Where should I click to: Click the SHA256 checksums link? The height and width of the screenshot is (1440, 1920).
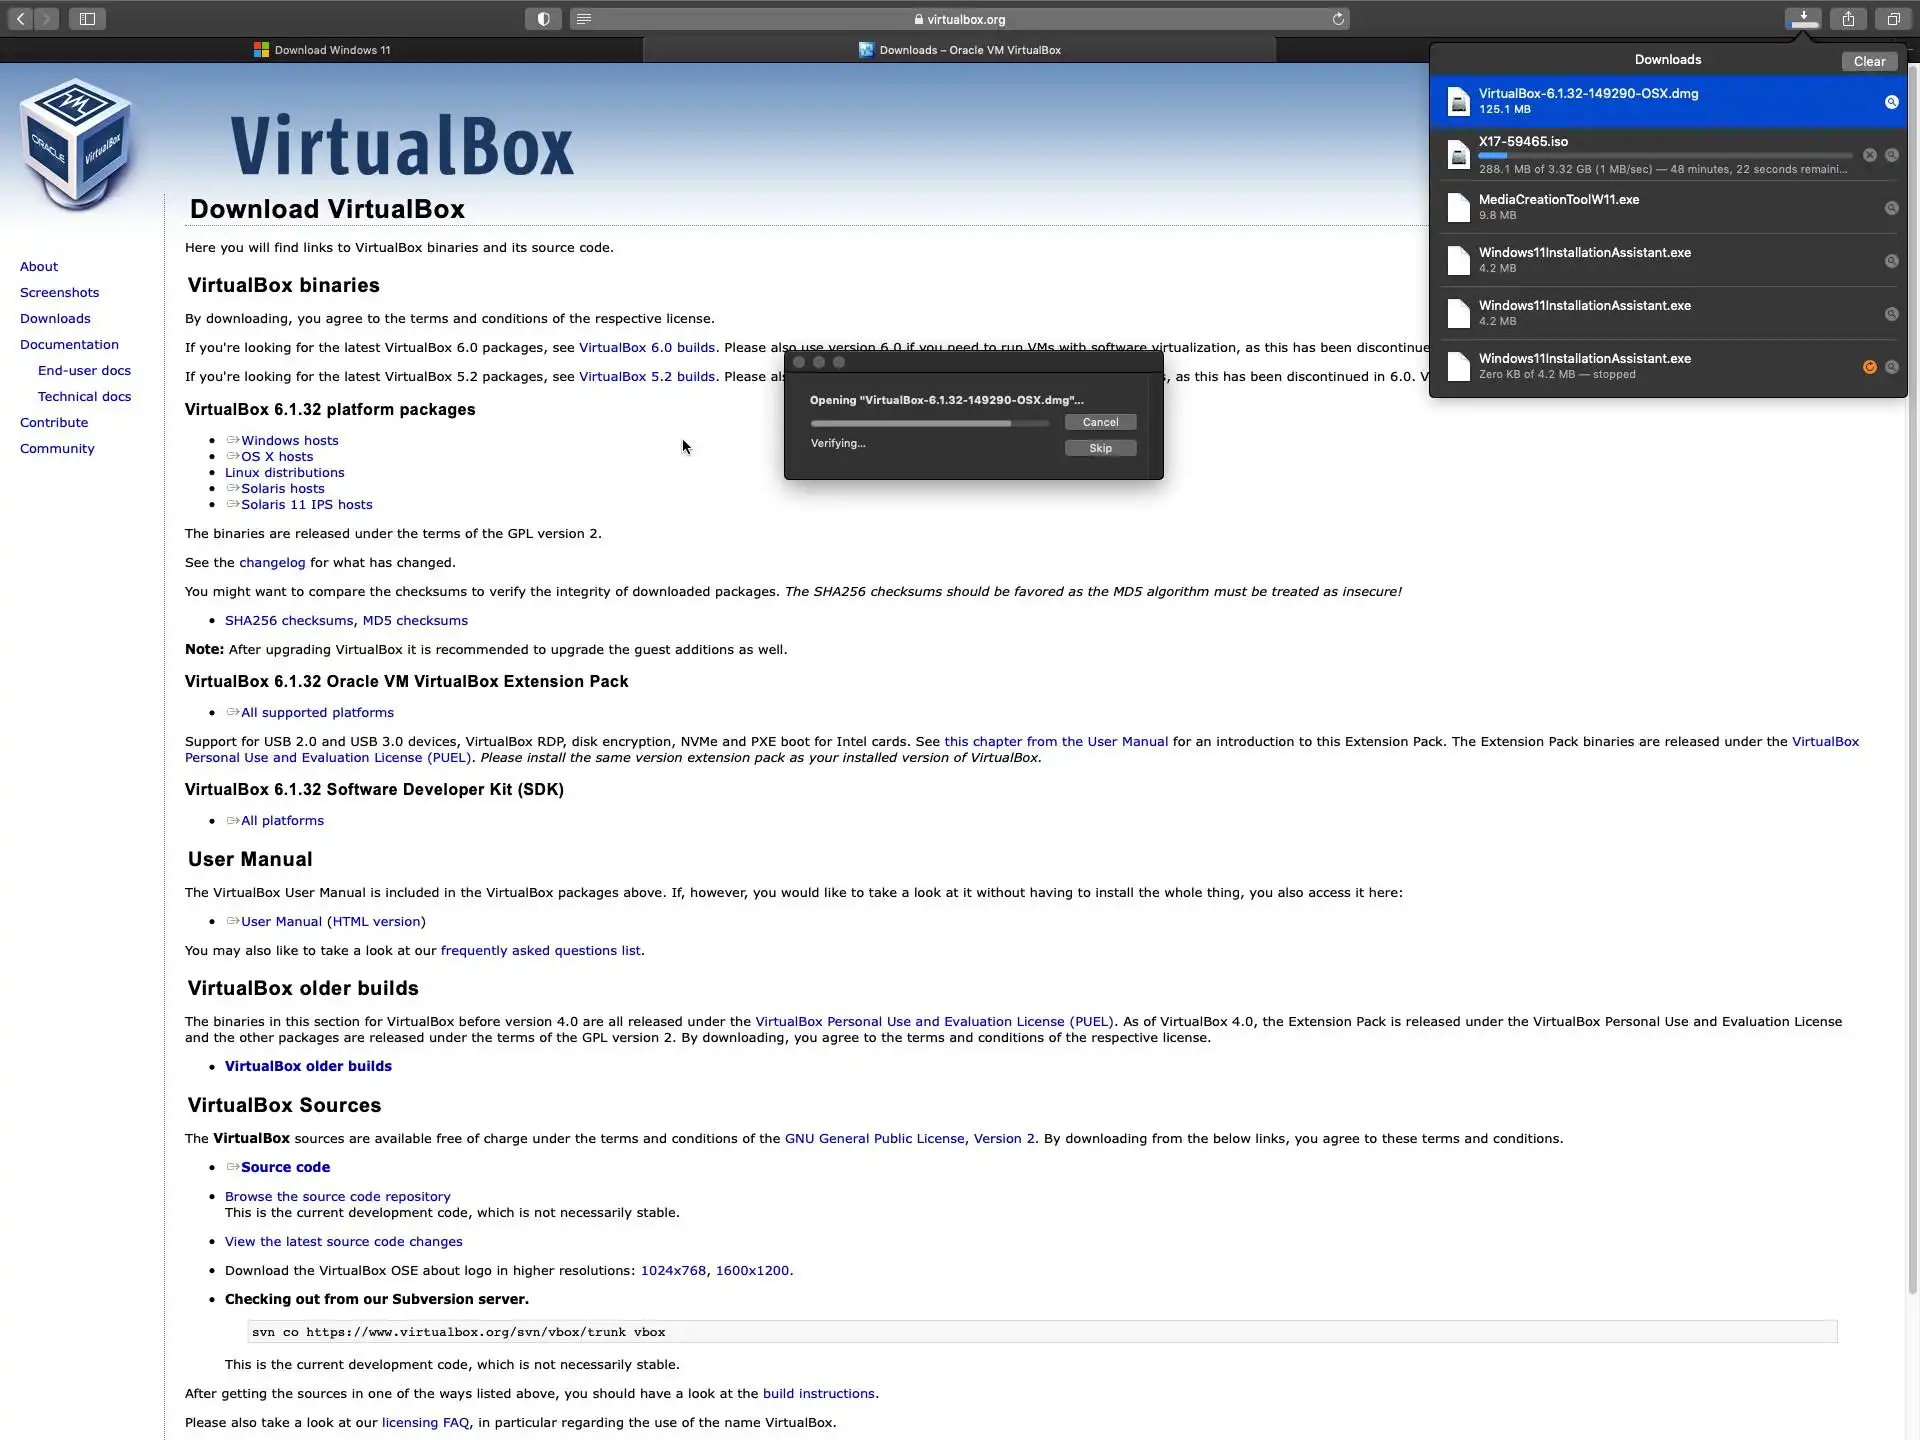point(288,620)
